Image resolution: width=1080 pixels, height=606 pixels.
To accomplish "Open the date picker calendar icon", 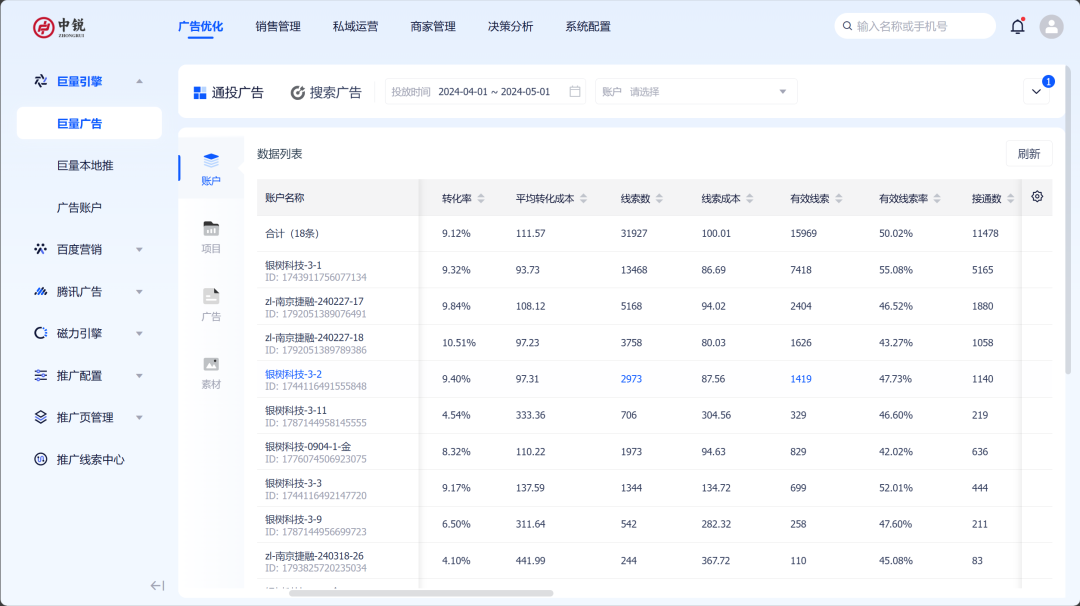I will point(575,90).
